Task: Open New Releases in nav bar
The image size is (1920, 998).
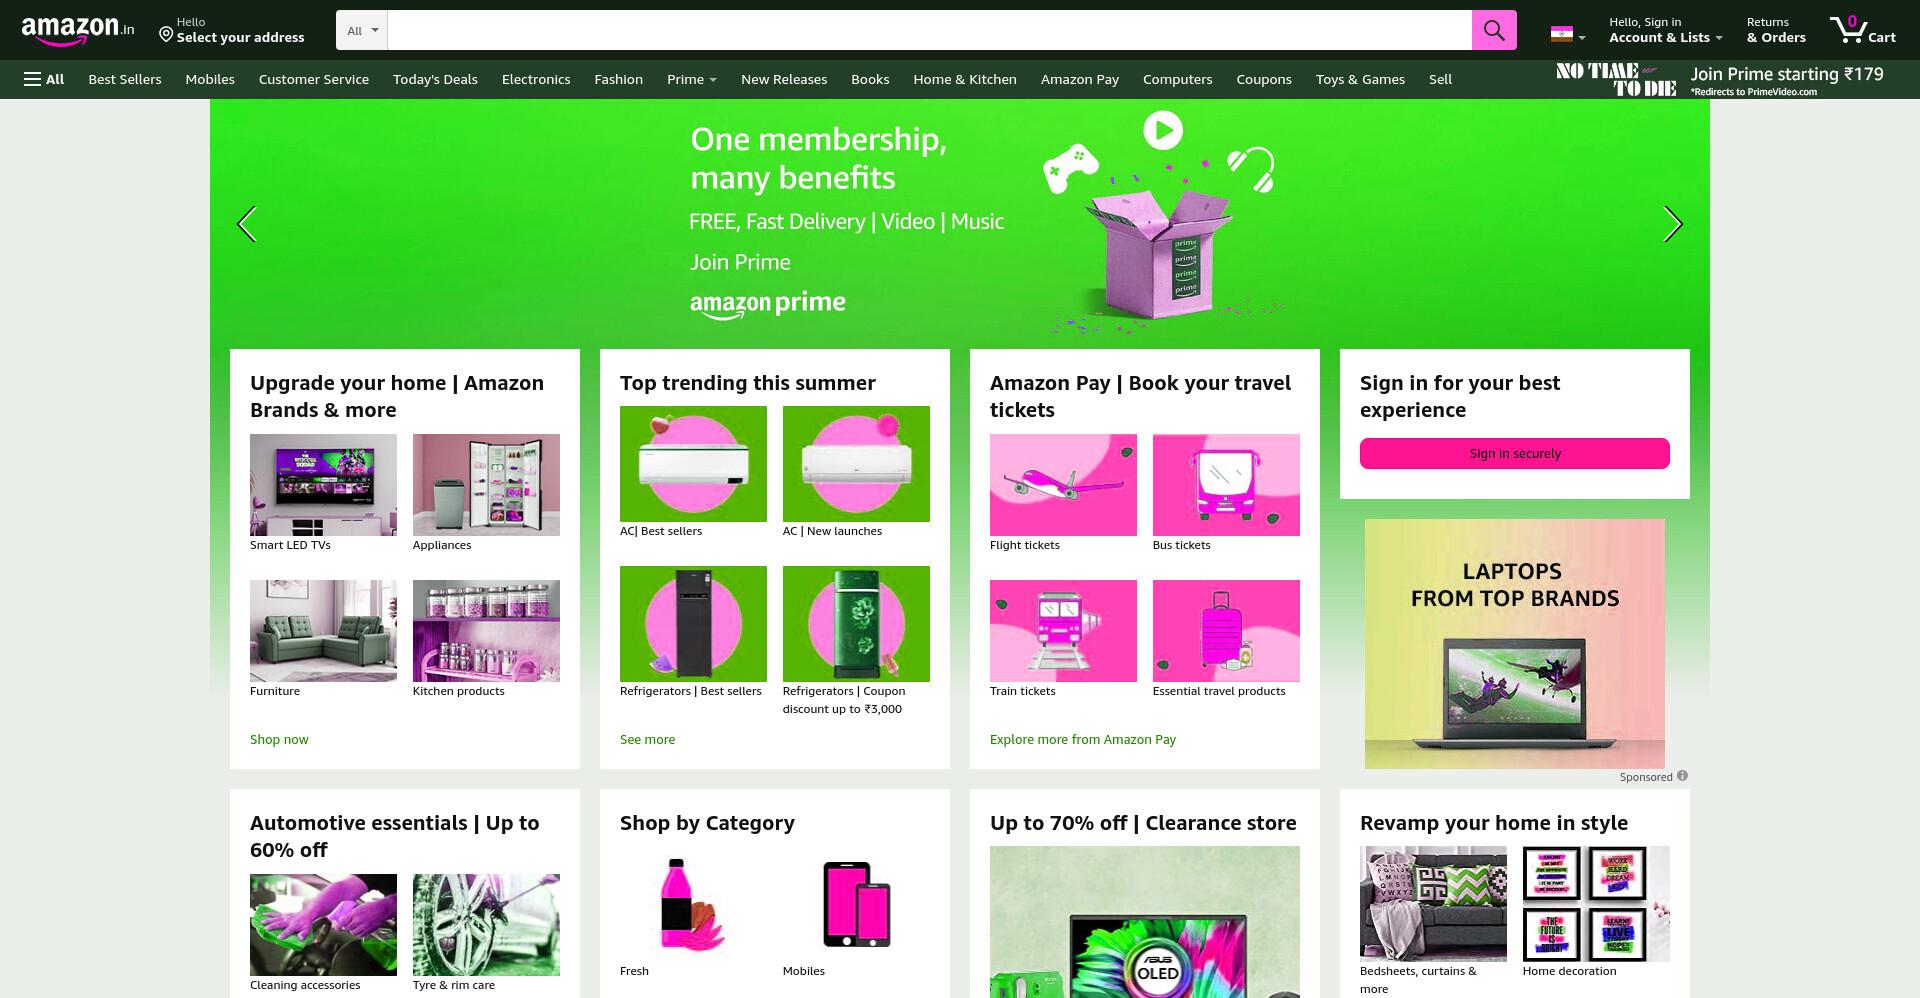Action: [x=784, y=79]
